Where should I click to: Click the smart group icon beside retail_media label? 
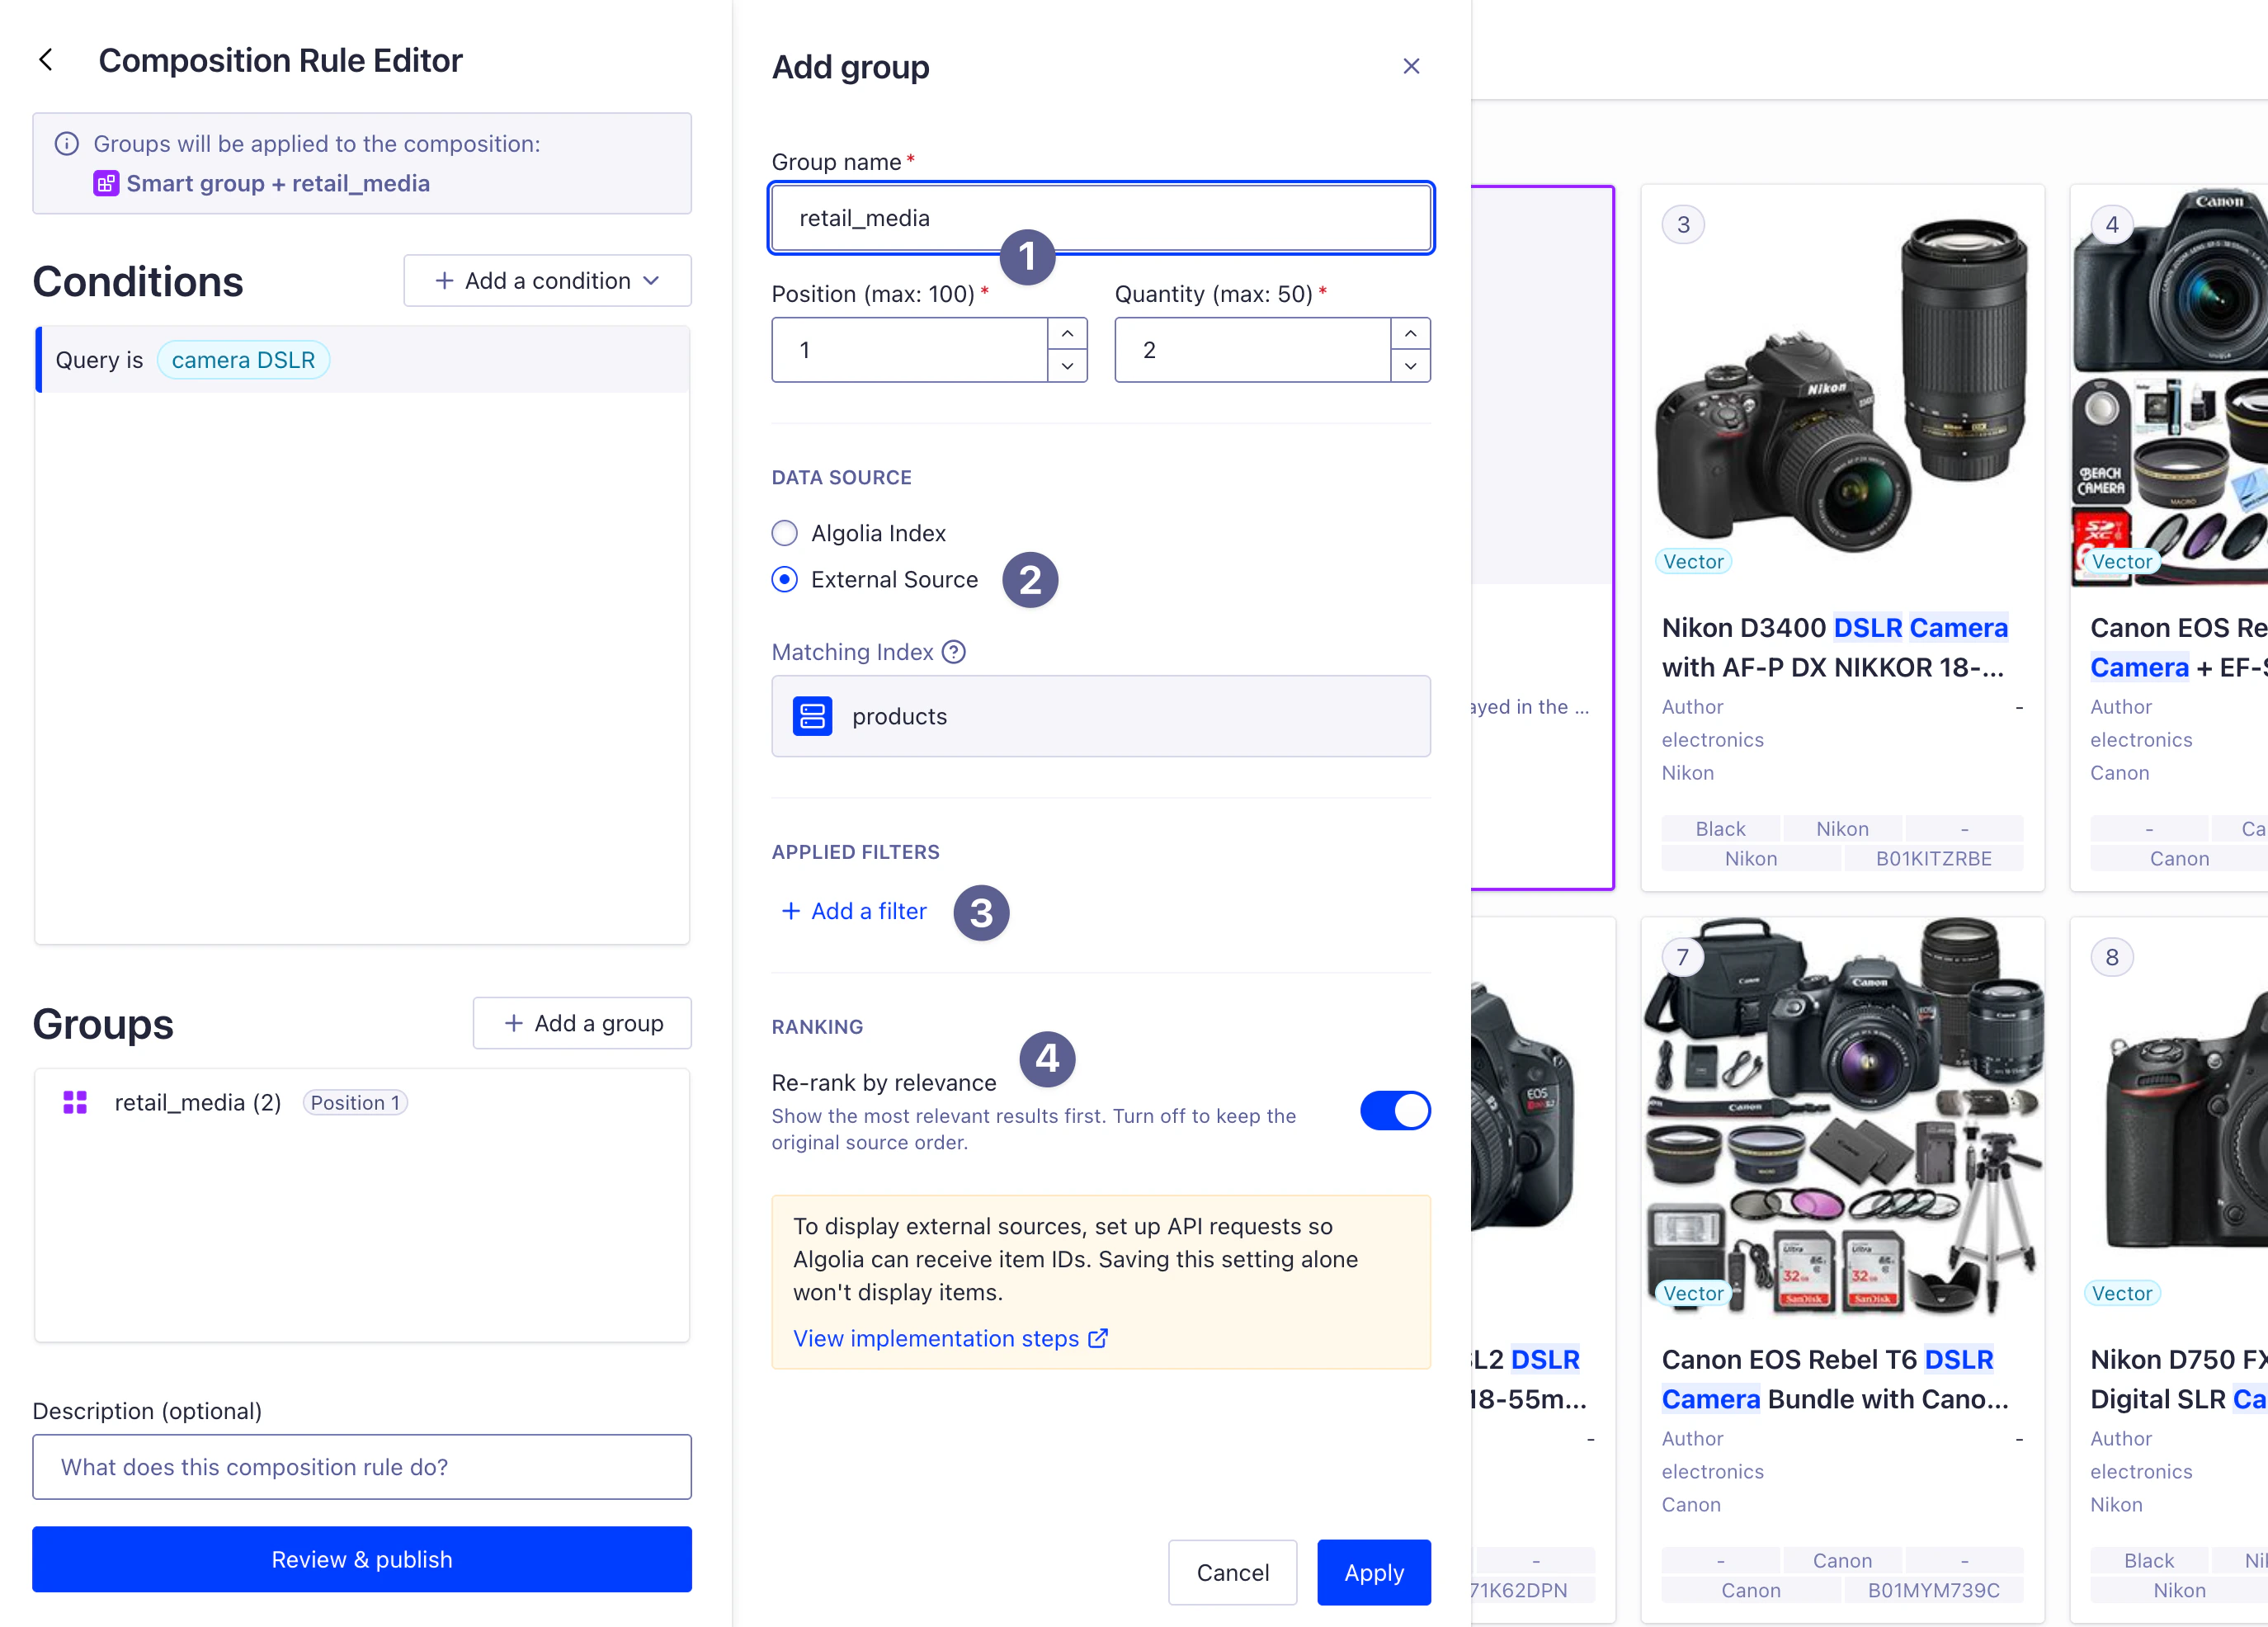click(x=106, y=183)
